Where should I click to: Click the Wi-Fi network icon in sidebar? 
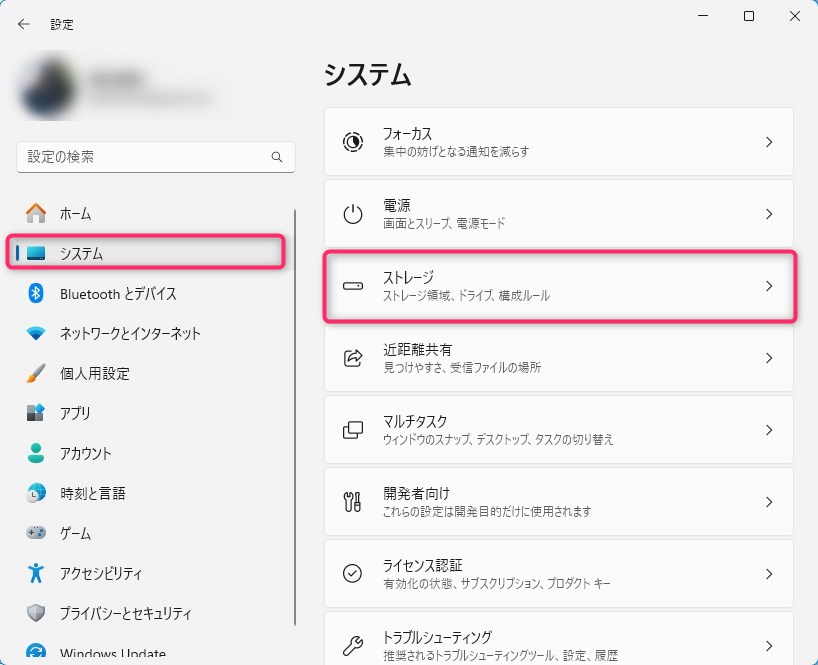(x=36, y=333)
